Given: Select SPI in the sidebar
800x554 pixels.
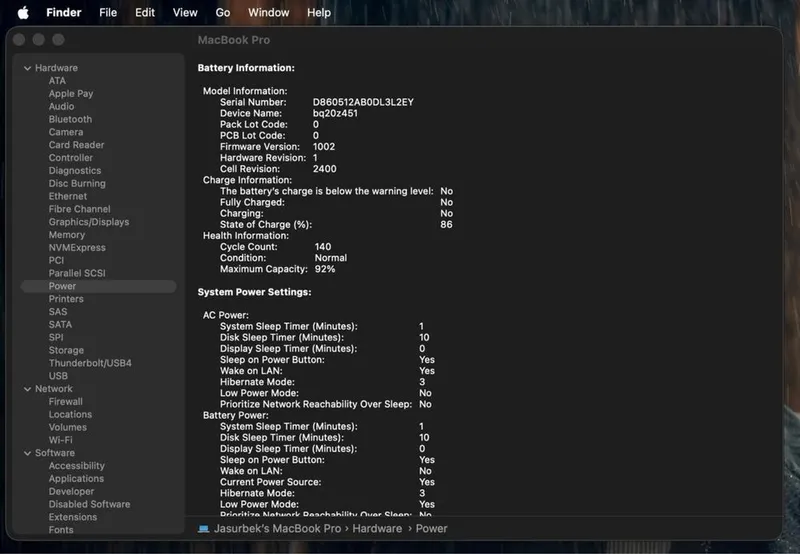Looking at the screenshot, I should point(56,337).
